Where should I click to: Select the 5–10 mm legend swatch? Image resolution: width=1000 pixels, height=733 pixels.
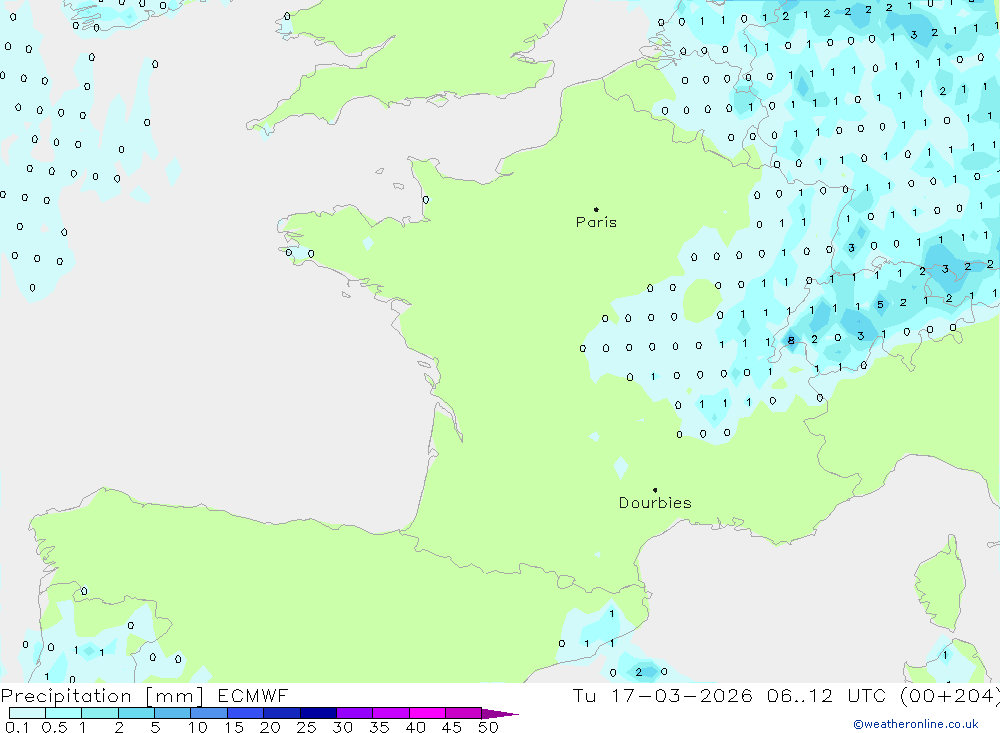point(172,713)
